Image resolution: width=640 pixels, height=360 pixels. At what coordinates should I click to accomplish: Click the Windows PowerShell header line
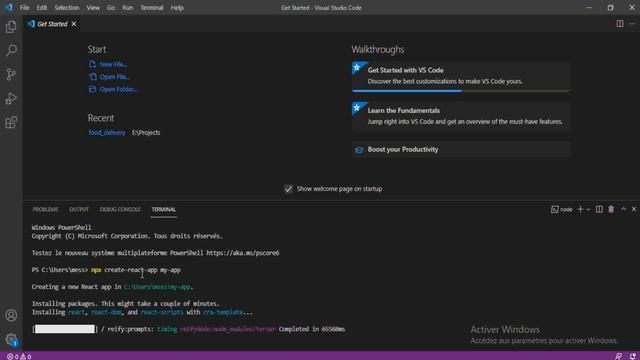[x=62, y=227]
